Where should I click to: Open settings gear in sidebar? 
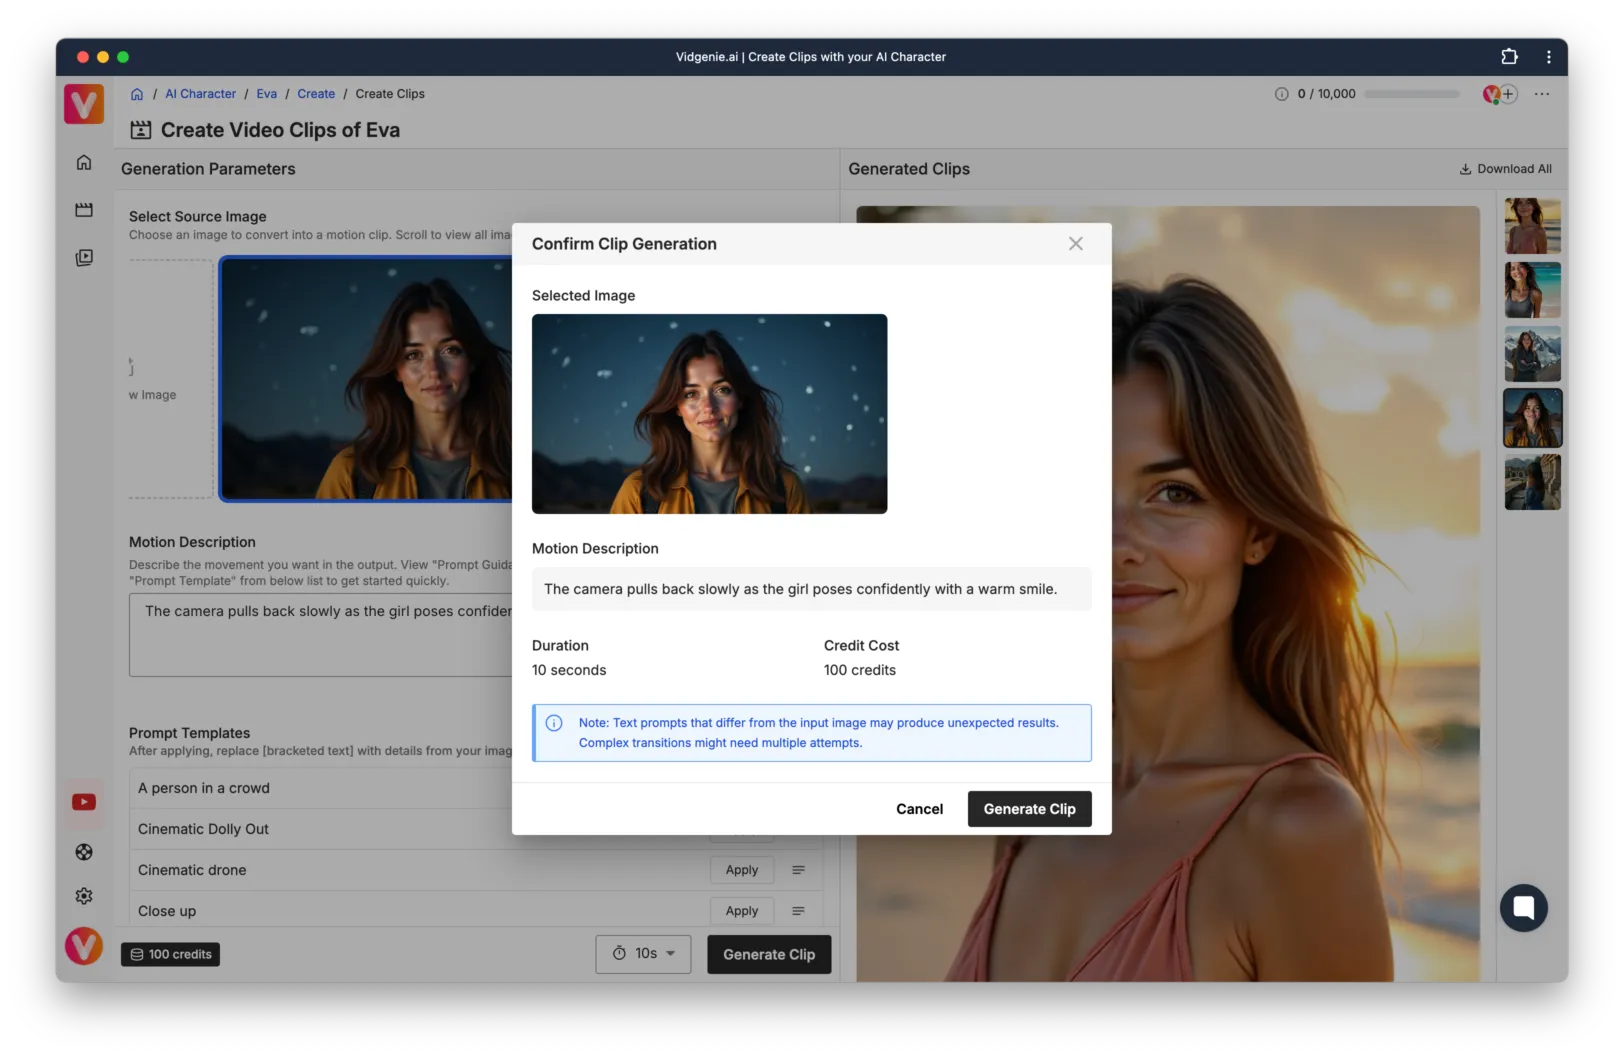84,896
